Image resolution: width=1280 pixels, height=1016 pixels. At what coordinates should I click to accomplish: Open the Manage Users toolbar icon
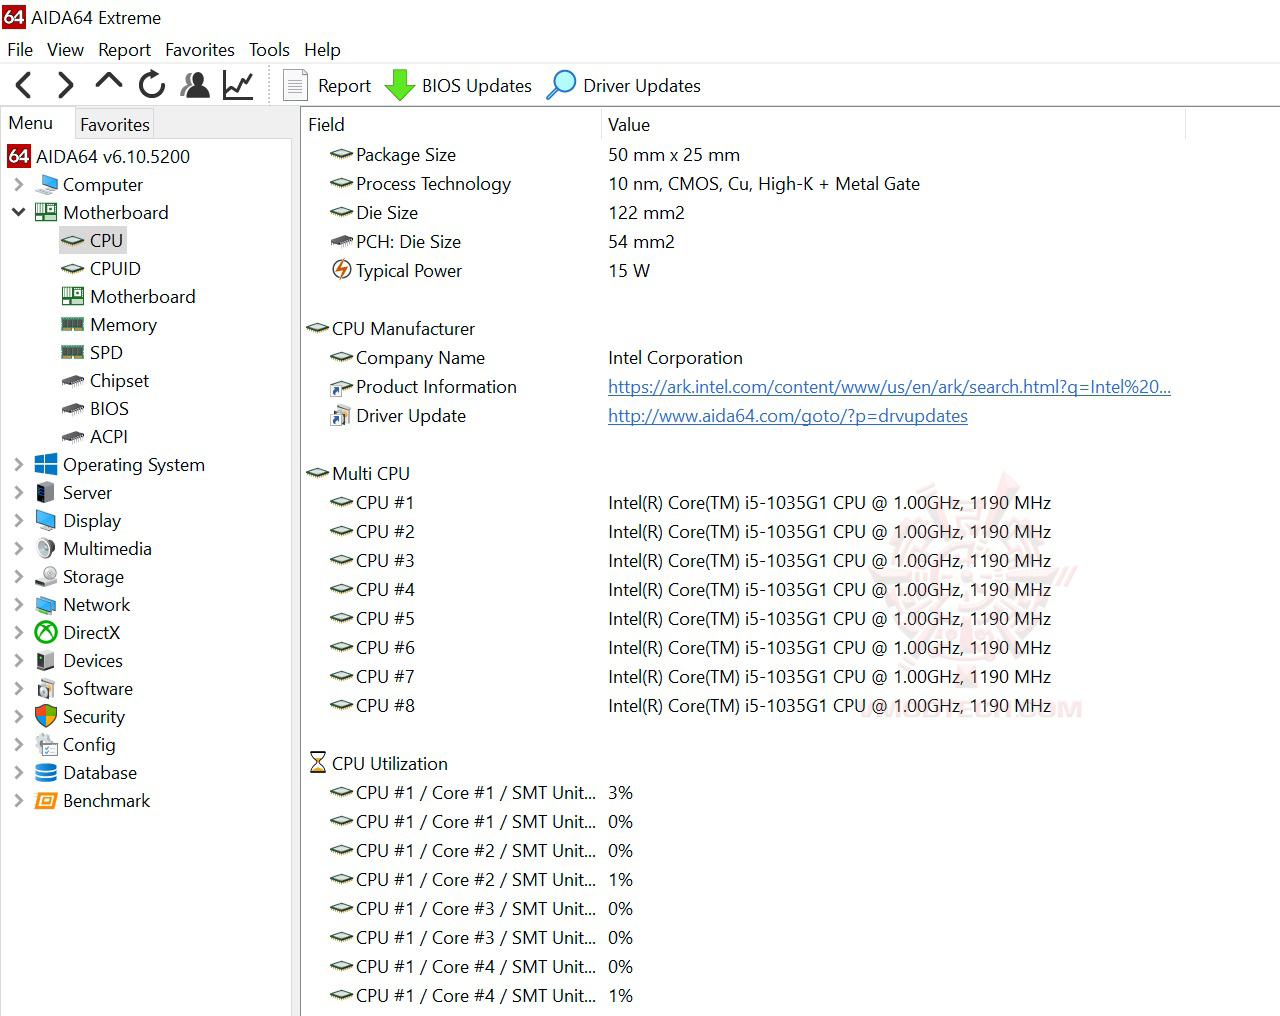click(x=195, y=85)
